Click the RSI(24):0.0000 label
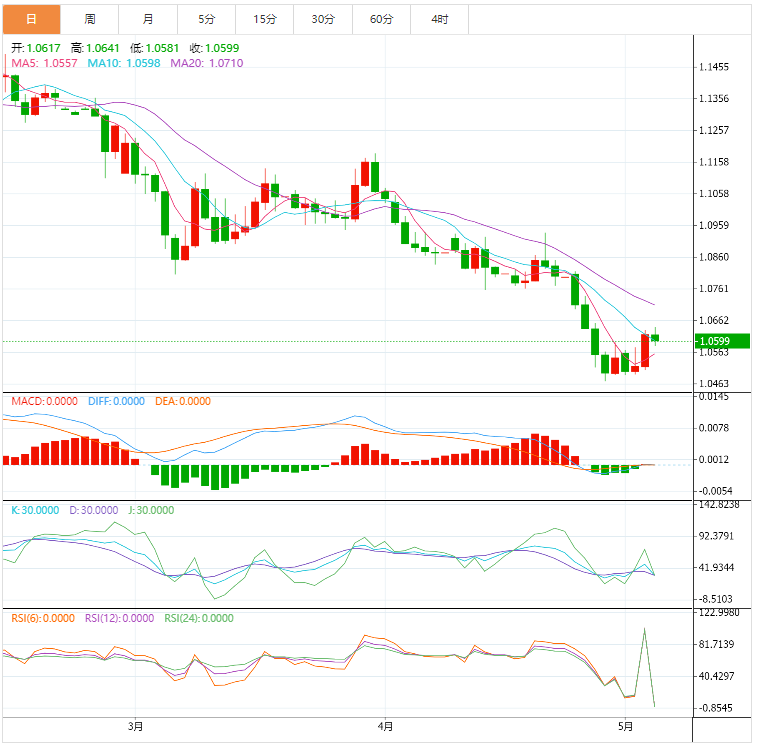Image resolution: width=758 pixels, height=750 pixels. pyautogui.click(x=199, y=618)
